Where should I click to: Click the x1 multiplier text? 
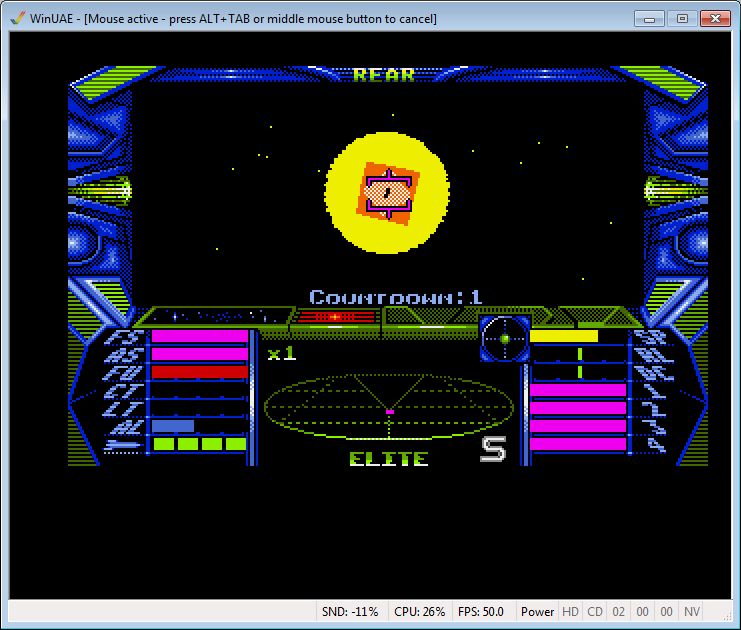click(x=282, y=354)
